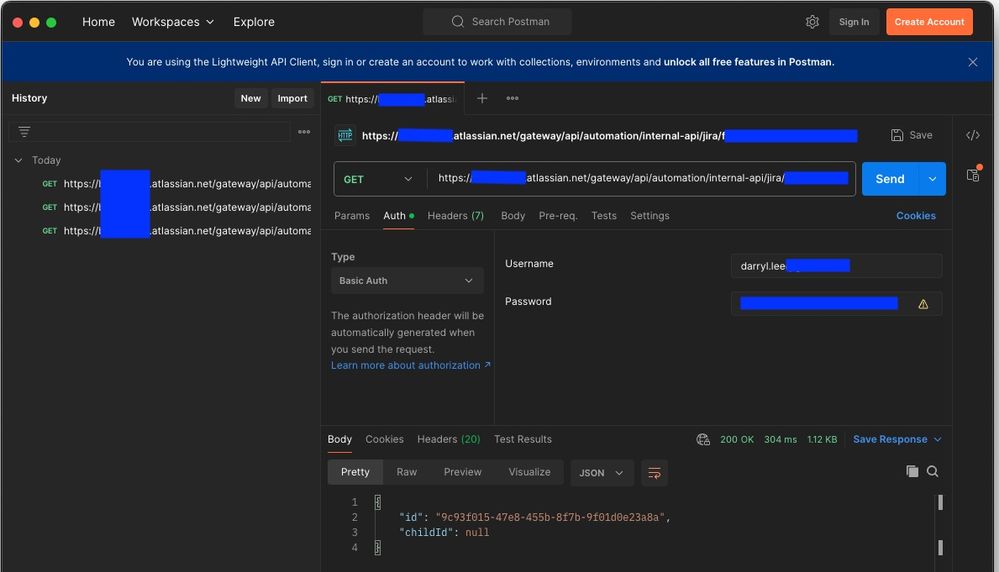Click the 200 OK status text
Viewport: 999px width, 572px height.
tap(737, 440)
